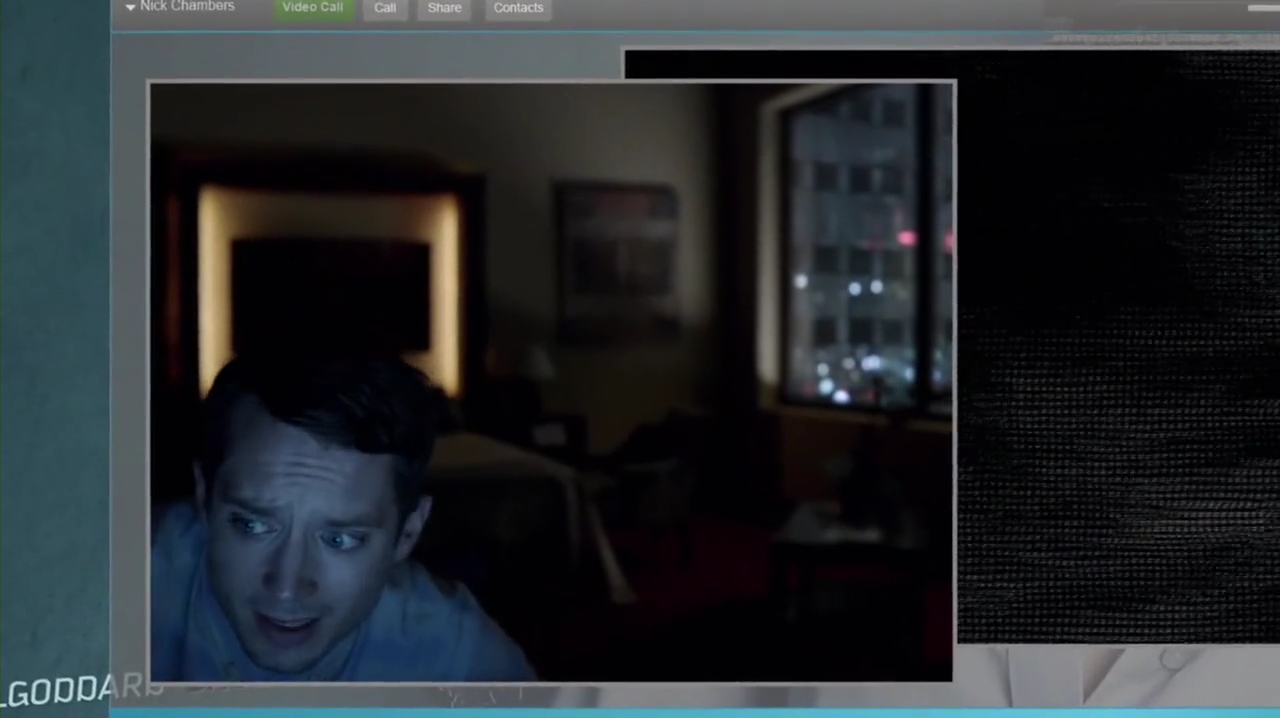Select the Nick Chambers contact name
Viewport: 1280px width, 718px height.
[x=187, y=6]
